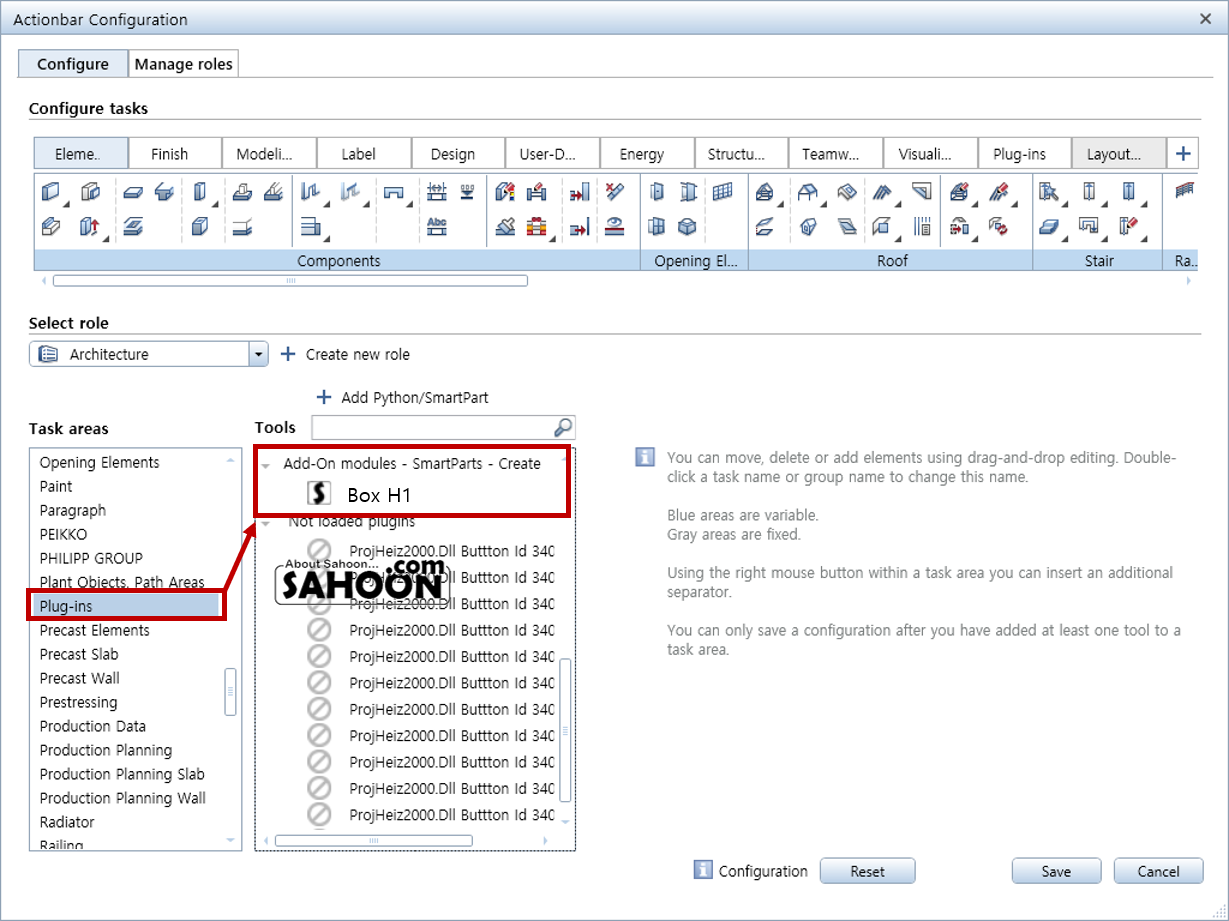Click the horizontal scrollbar under Configure tasks

[x=290, y=281]
